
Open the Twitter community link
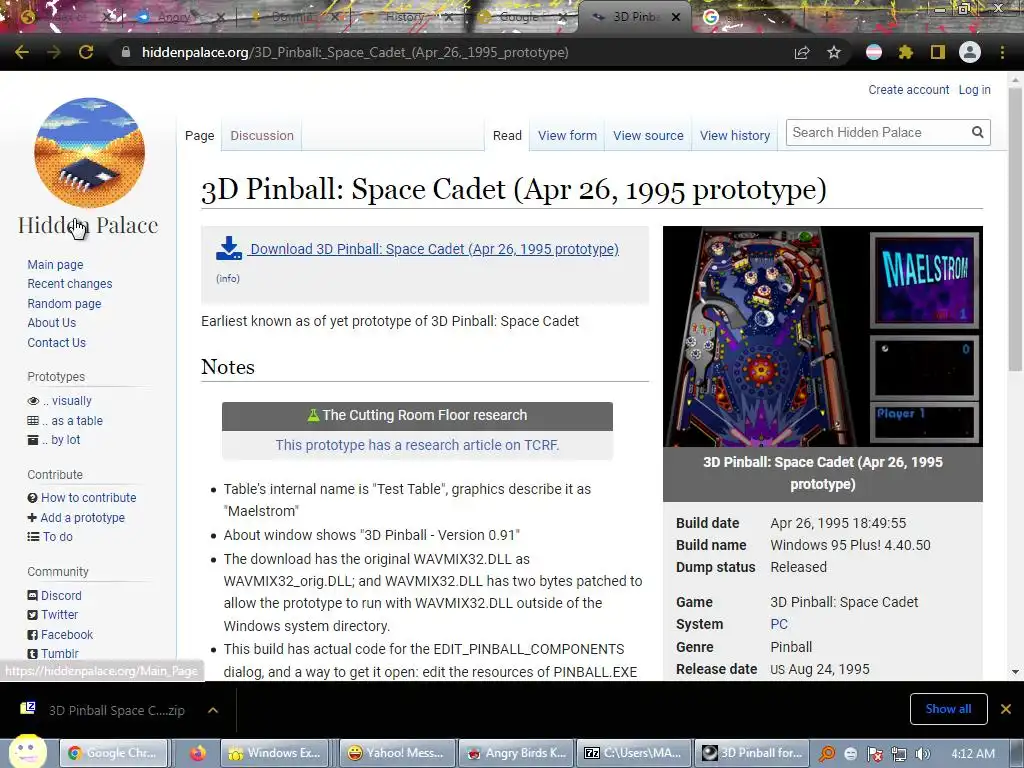coord(59,615)
